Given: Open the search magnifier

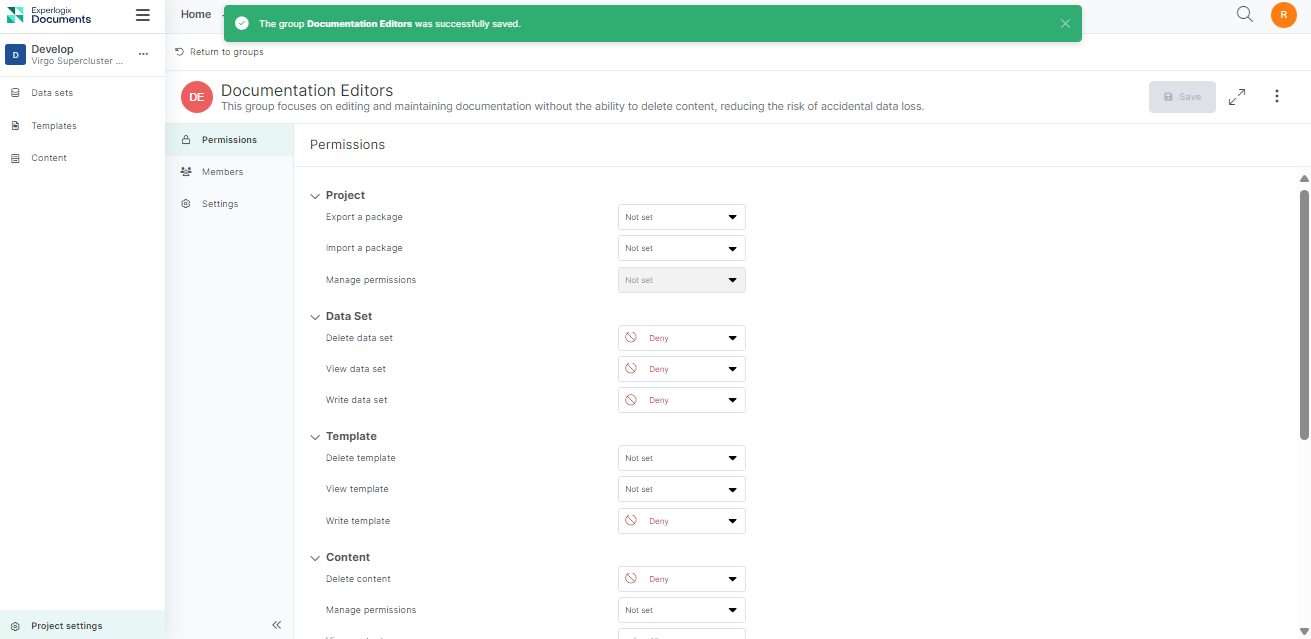Looking at the screenshot, I should pyautogui.click(x=1245, y=14).
